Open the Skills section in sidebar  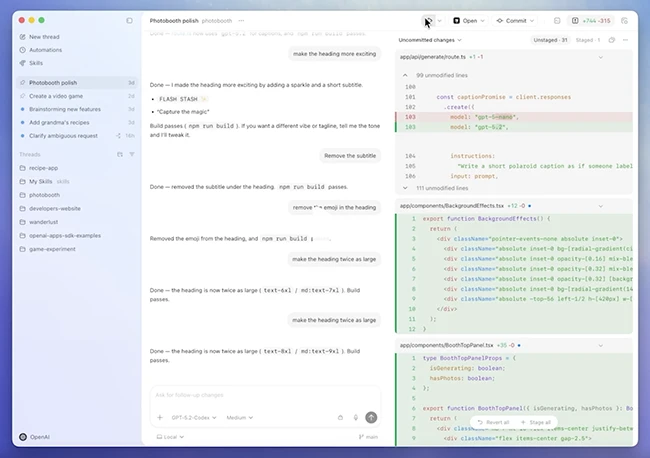coord(36,63)
